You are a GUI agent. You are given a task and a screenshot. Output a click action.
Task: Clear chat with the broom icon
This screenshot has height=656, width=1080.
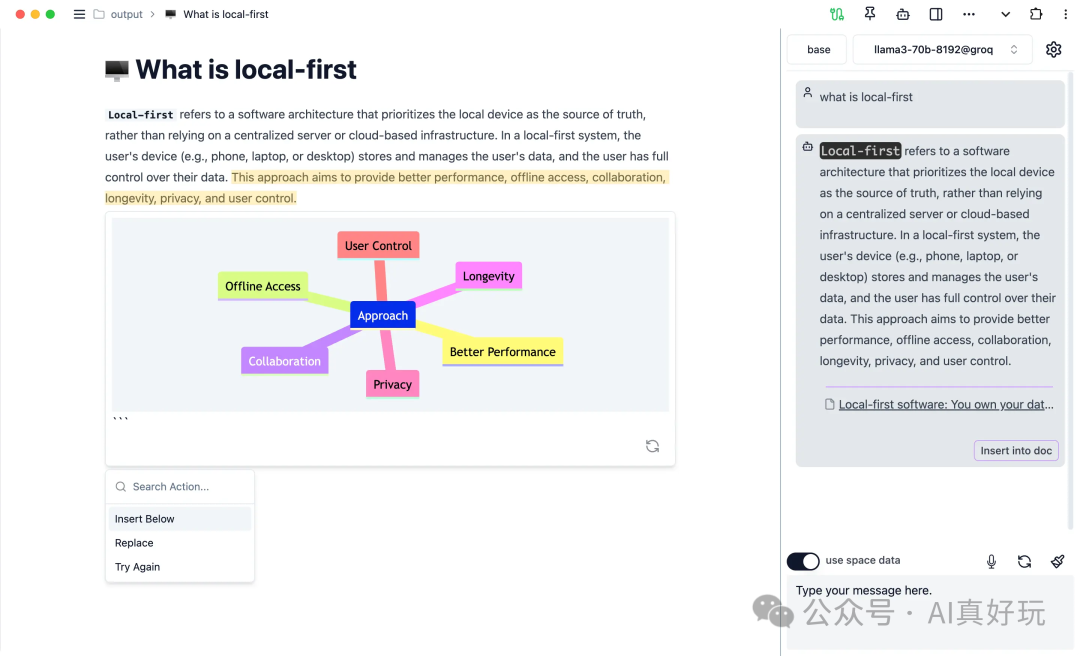point(1057,562)
